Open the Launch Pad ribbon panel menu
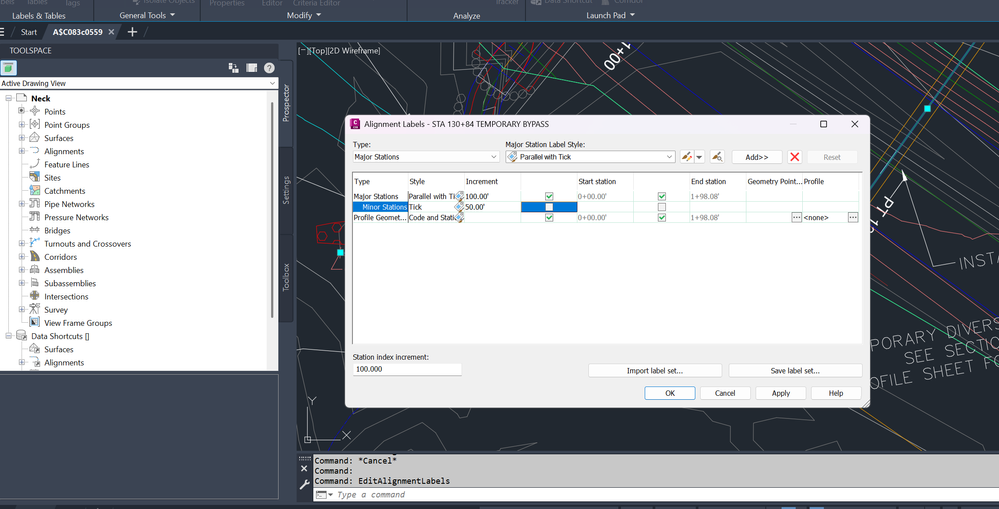The width and height of the screenshot is (999, 509). tap(610, 15)
